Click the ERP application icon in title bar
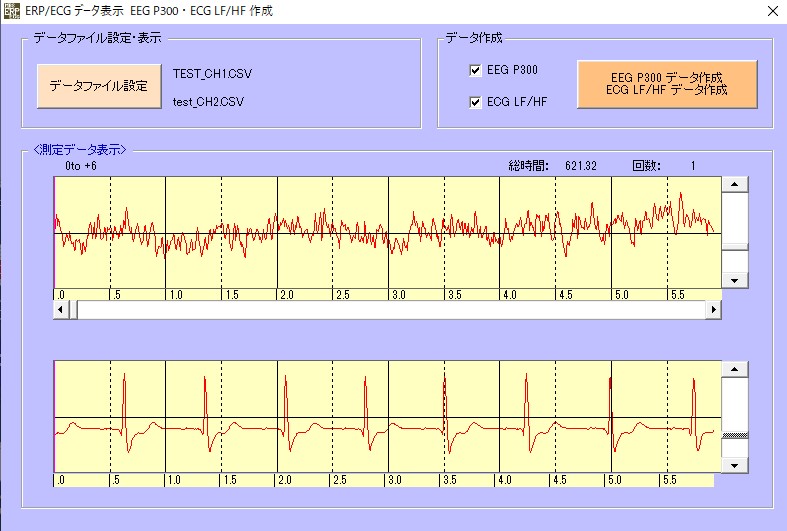This screenshot has height=531, width=787. point(12,11)
